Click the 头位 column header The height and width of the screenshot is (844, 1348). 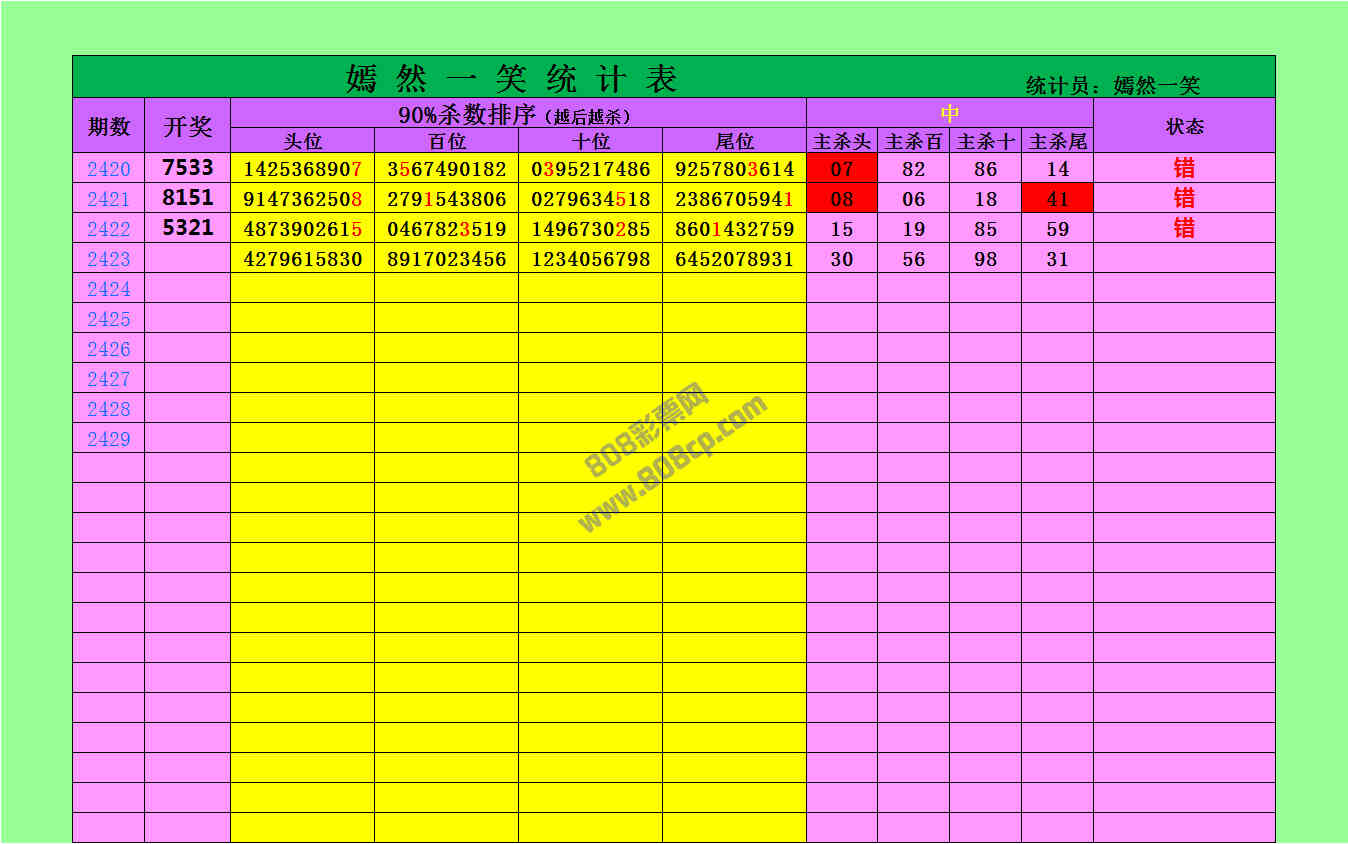[303, 142]
